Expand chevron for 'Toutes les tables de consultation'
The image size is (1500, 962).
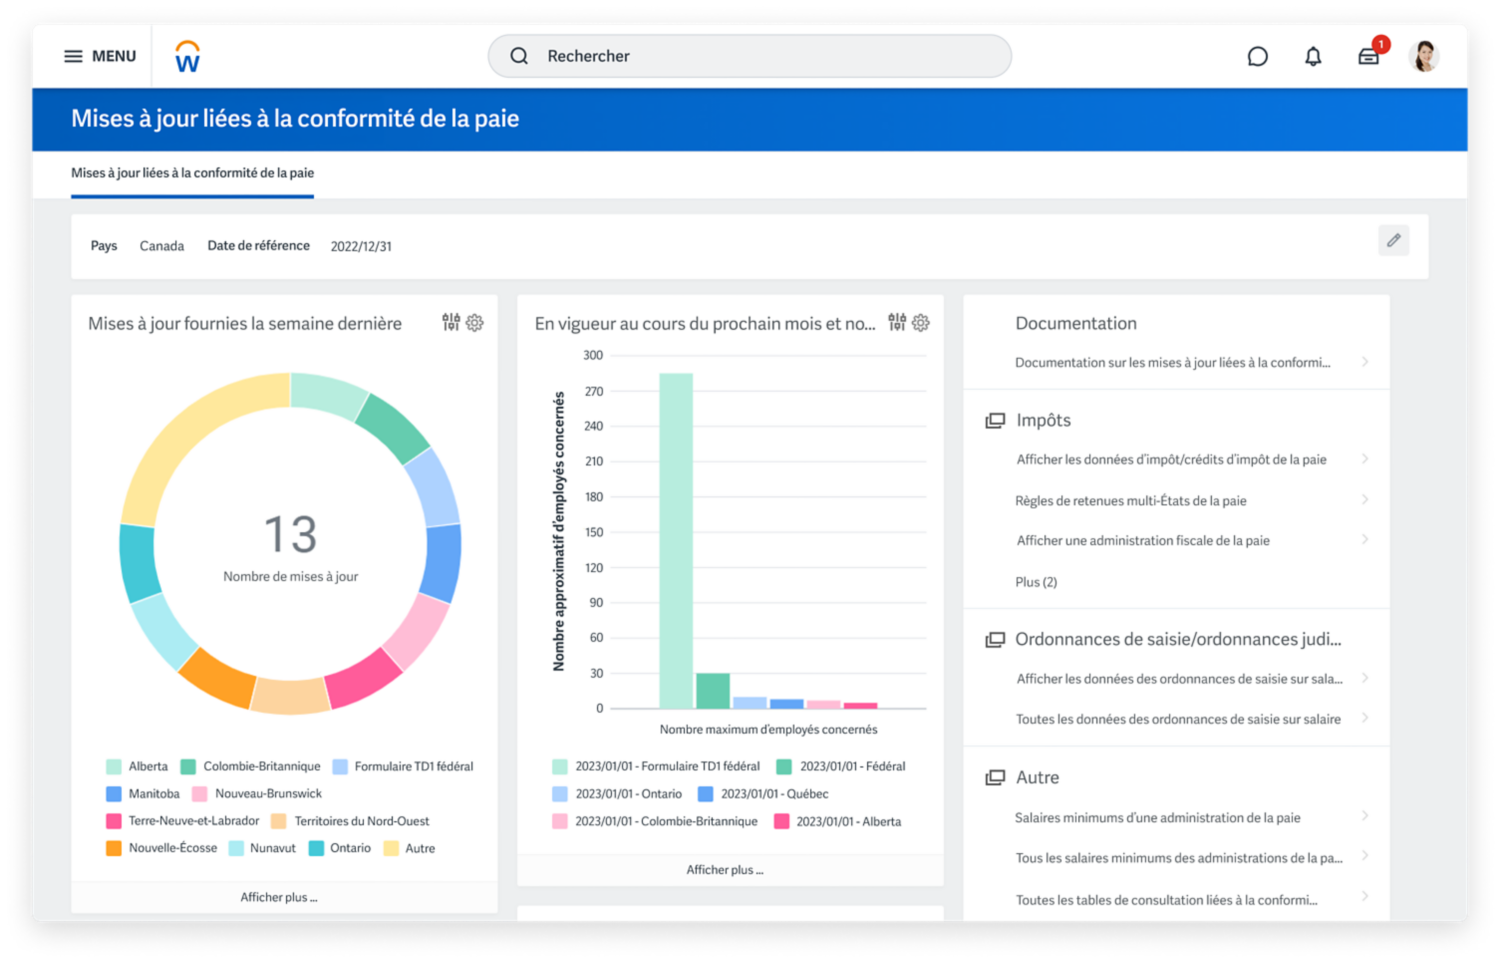(x=1365, y=898)
